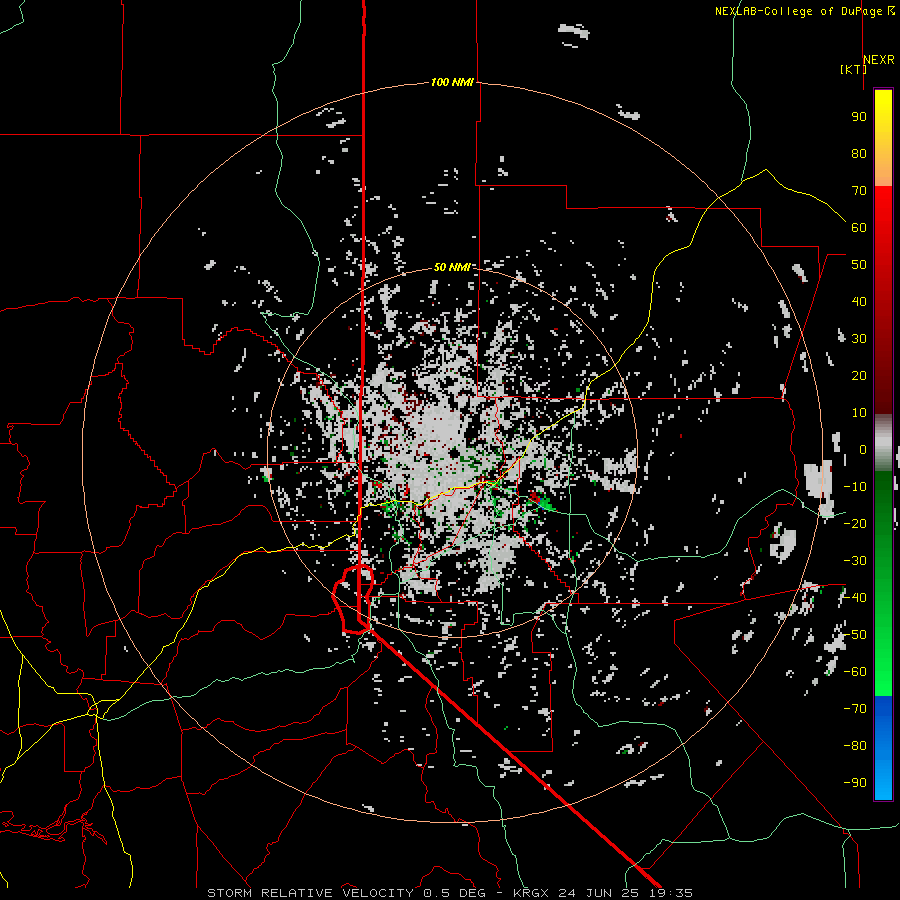Click the positive 60 knot scale label
This screenshot has width=900, height=900.
coord(859,227)
